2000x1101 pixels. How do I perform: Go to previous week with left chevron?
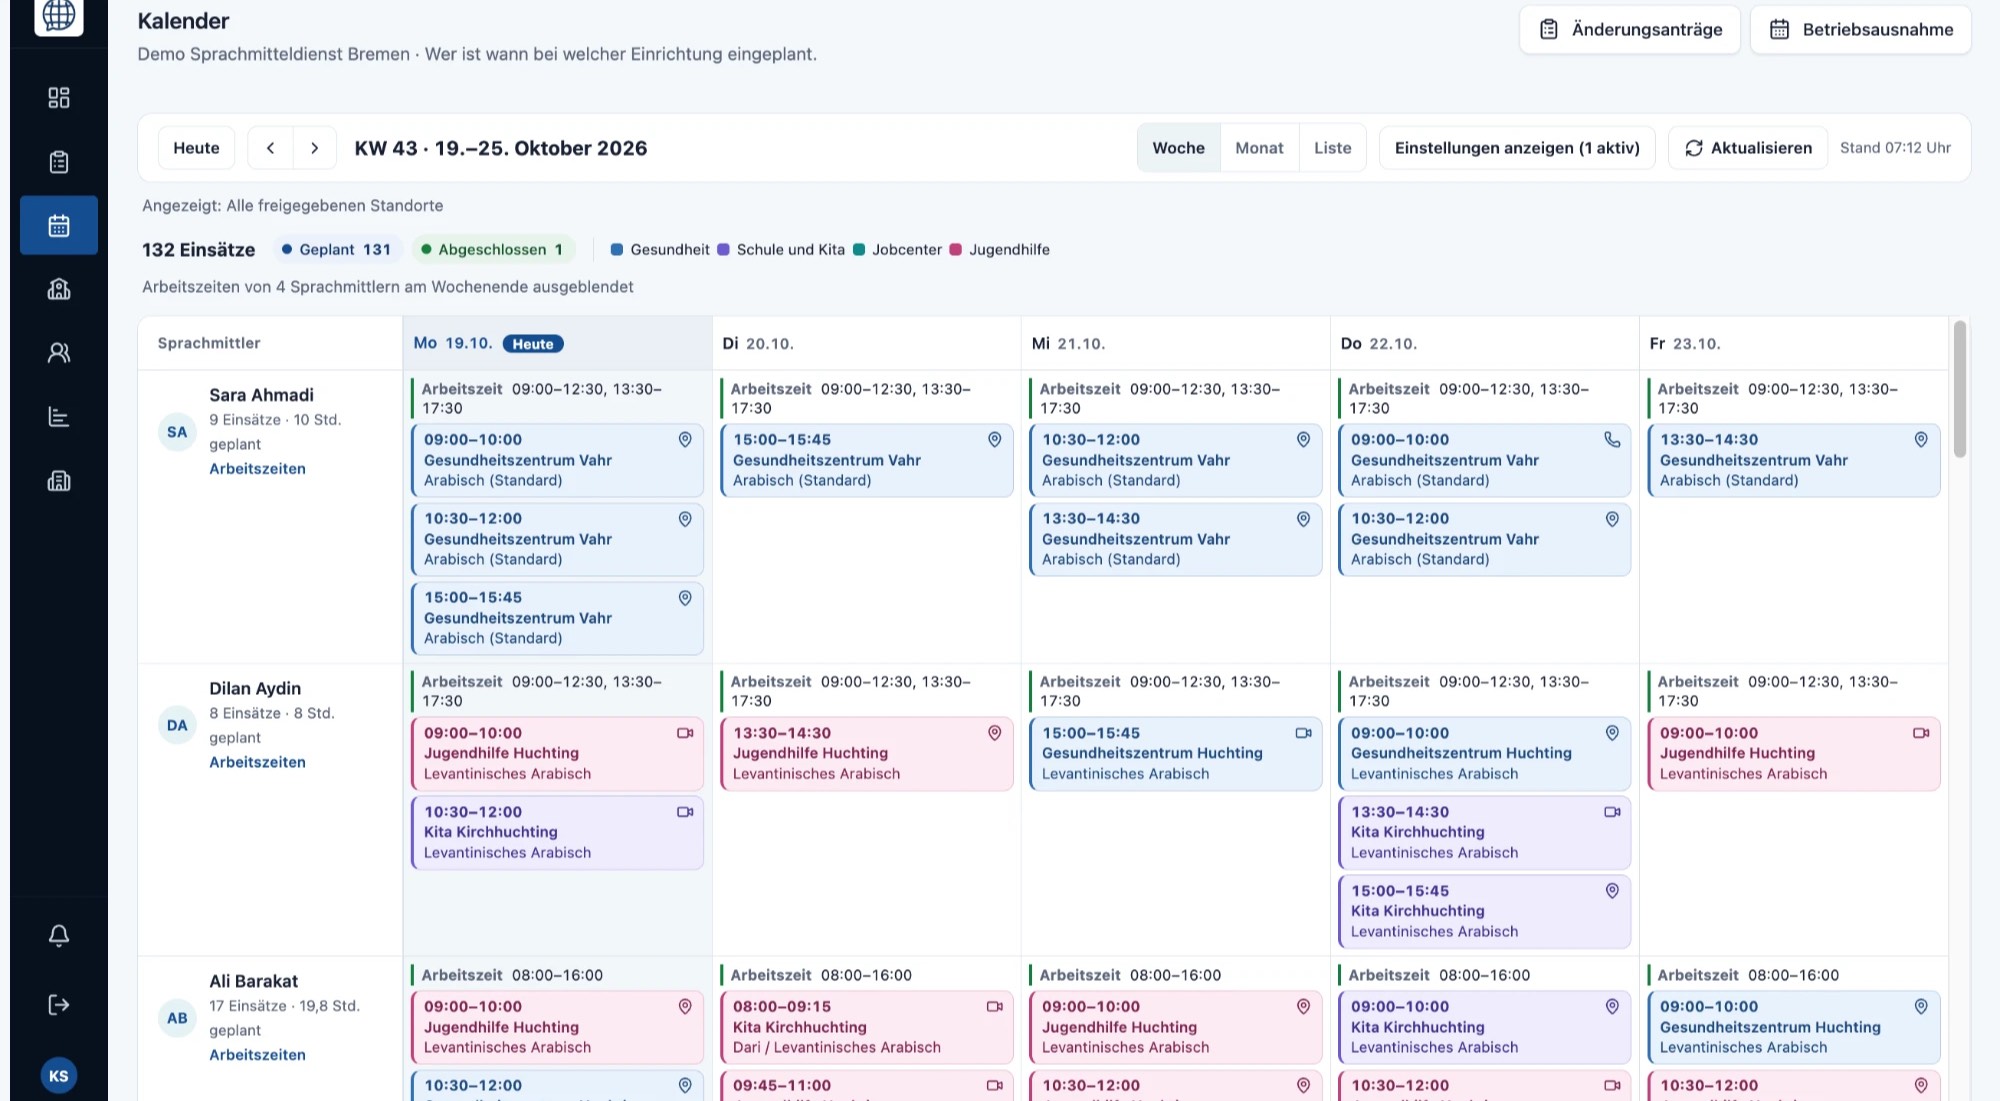tap(270, 148)
